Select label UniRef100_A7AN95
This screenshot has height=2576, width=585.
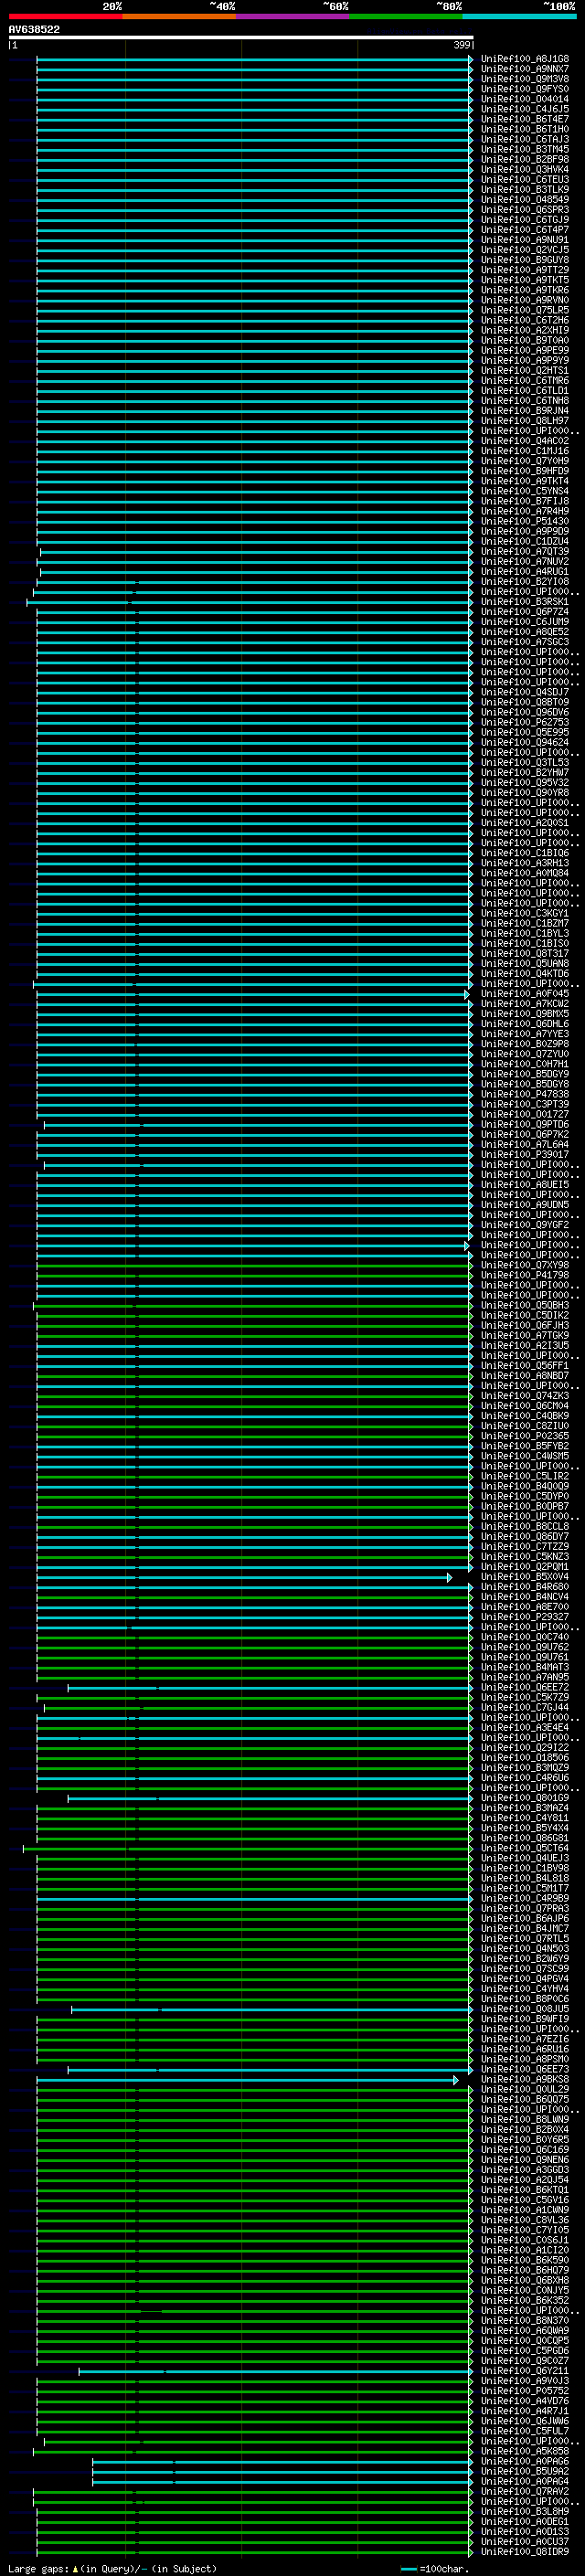click(x=525, y=1677)
